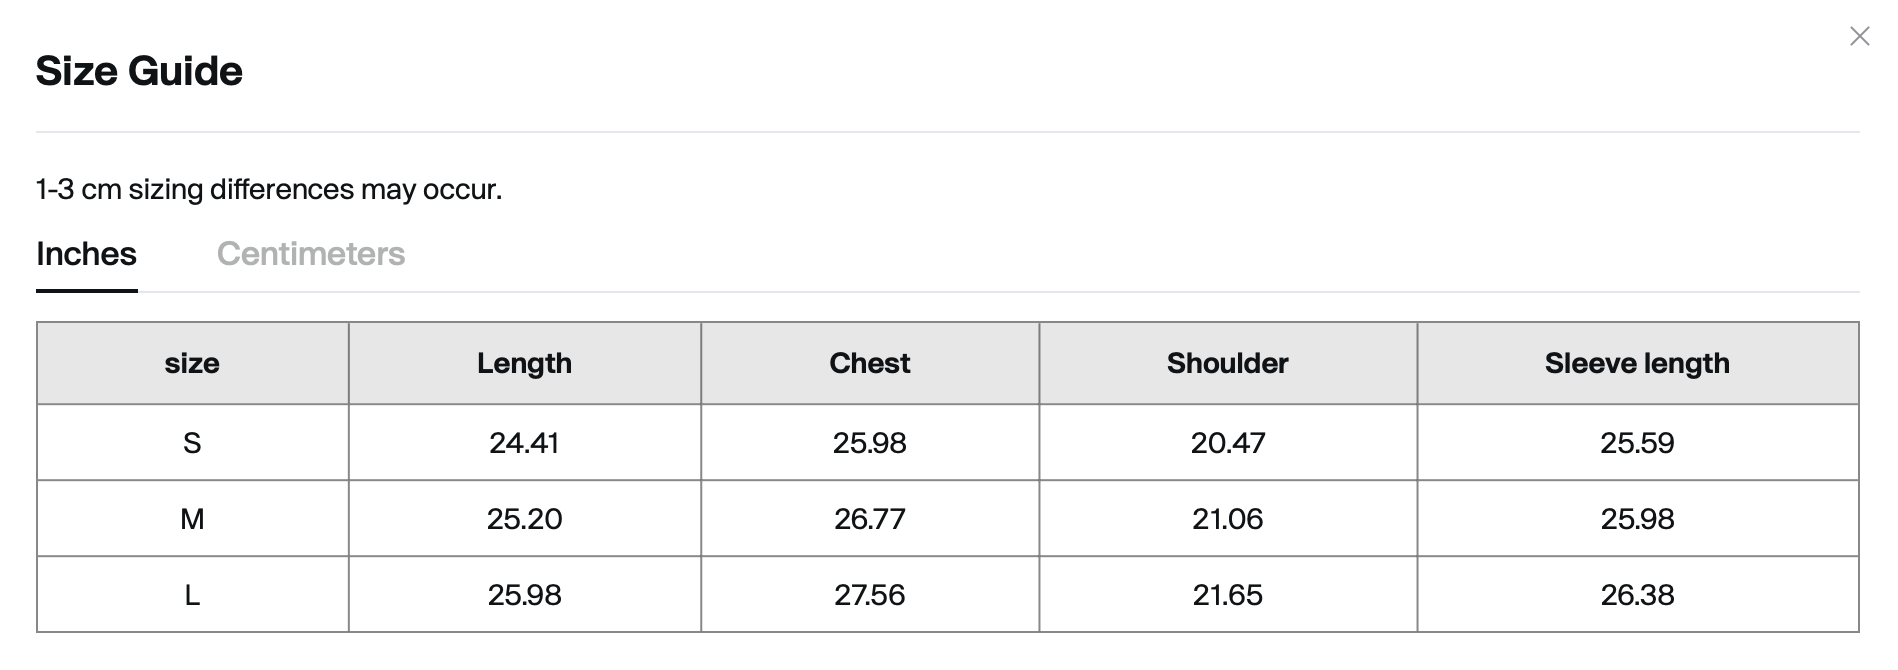The height and width of the screenshot is (670, 1898).
Task: Click the Size Guide heading
Action: coord(139,71)
